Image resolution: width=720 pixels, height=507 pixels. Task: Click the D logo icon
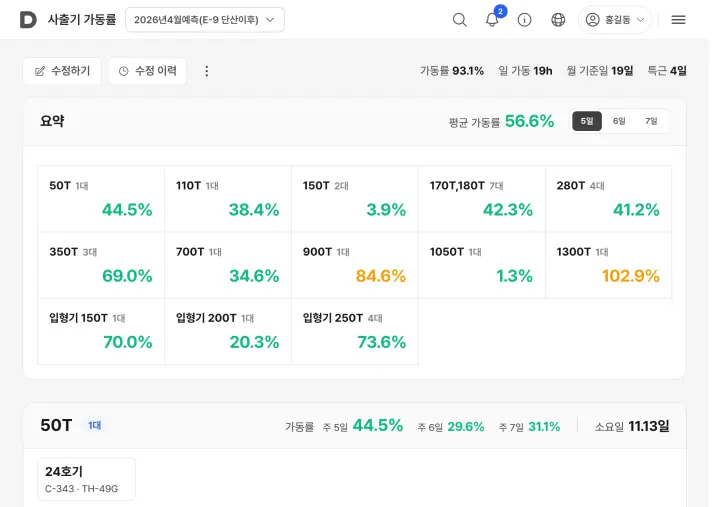click(28, 20)
